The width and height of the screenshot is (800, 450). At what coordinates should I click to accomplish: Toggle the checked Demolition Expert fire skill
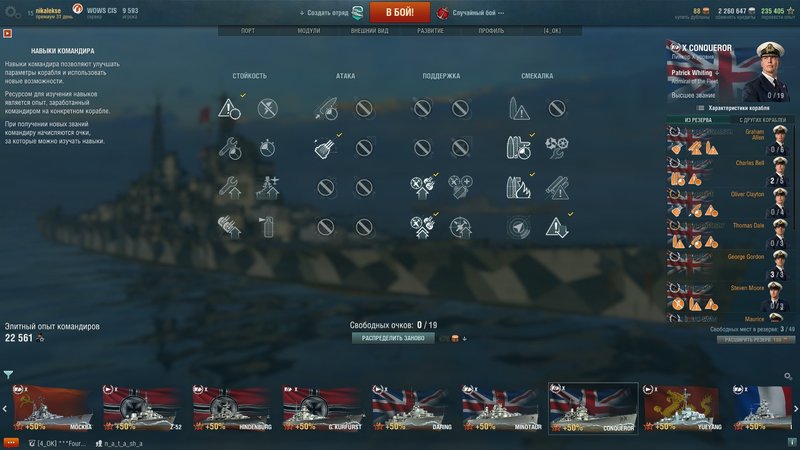(x=518, y=188)
